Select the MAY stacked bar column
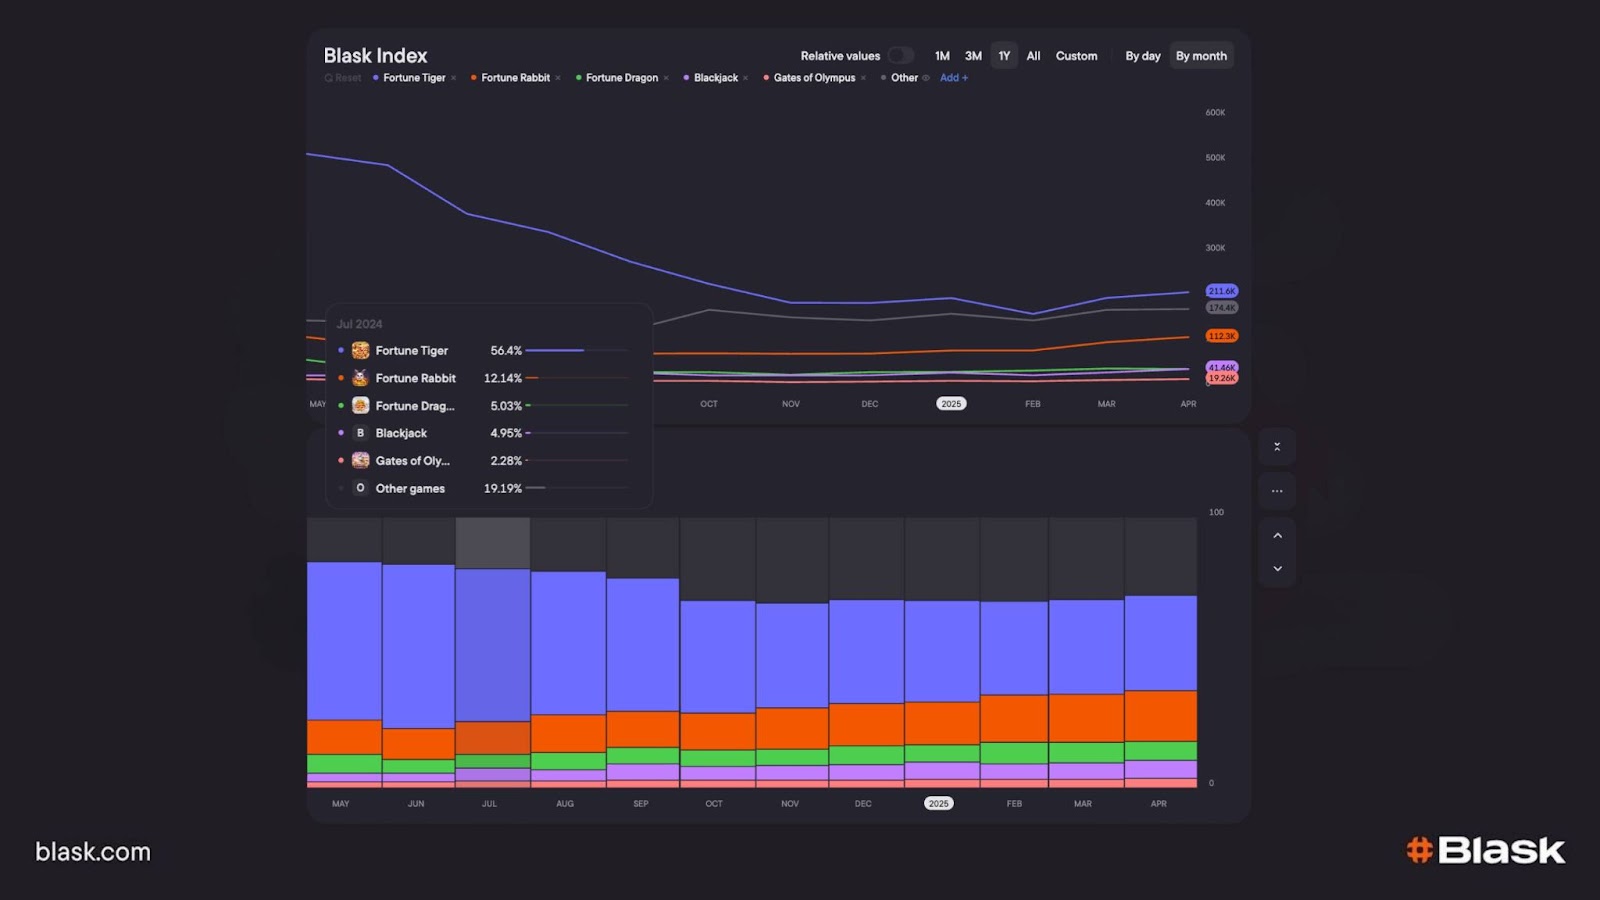Image resolution: width=1600 pixels, height=900 pixels. click(x=344, y=653)
